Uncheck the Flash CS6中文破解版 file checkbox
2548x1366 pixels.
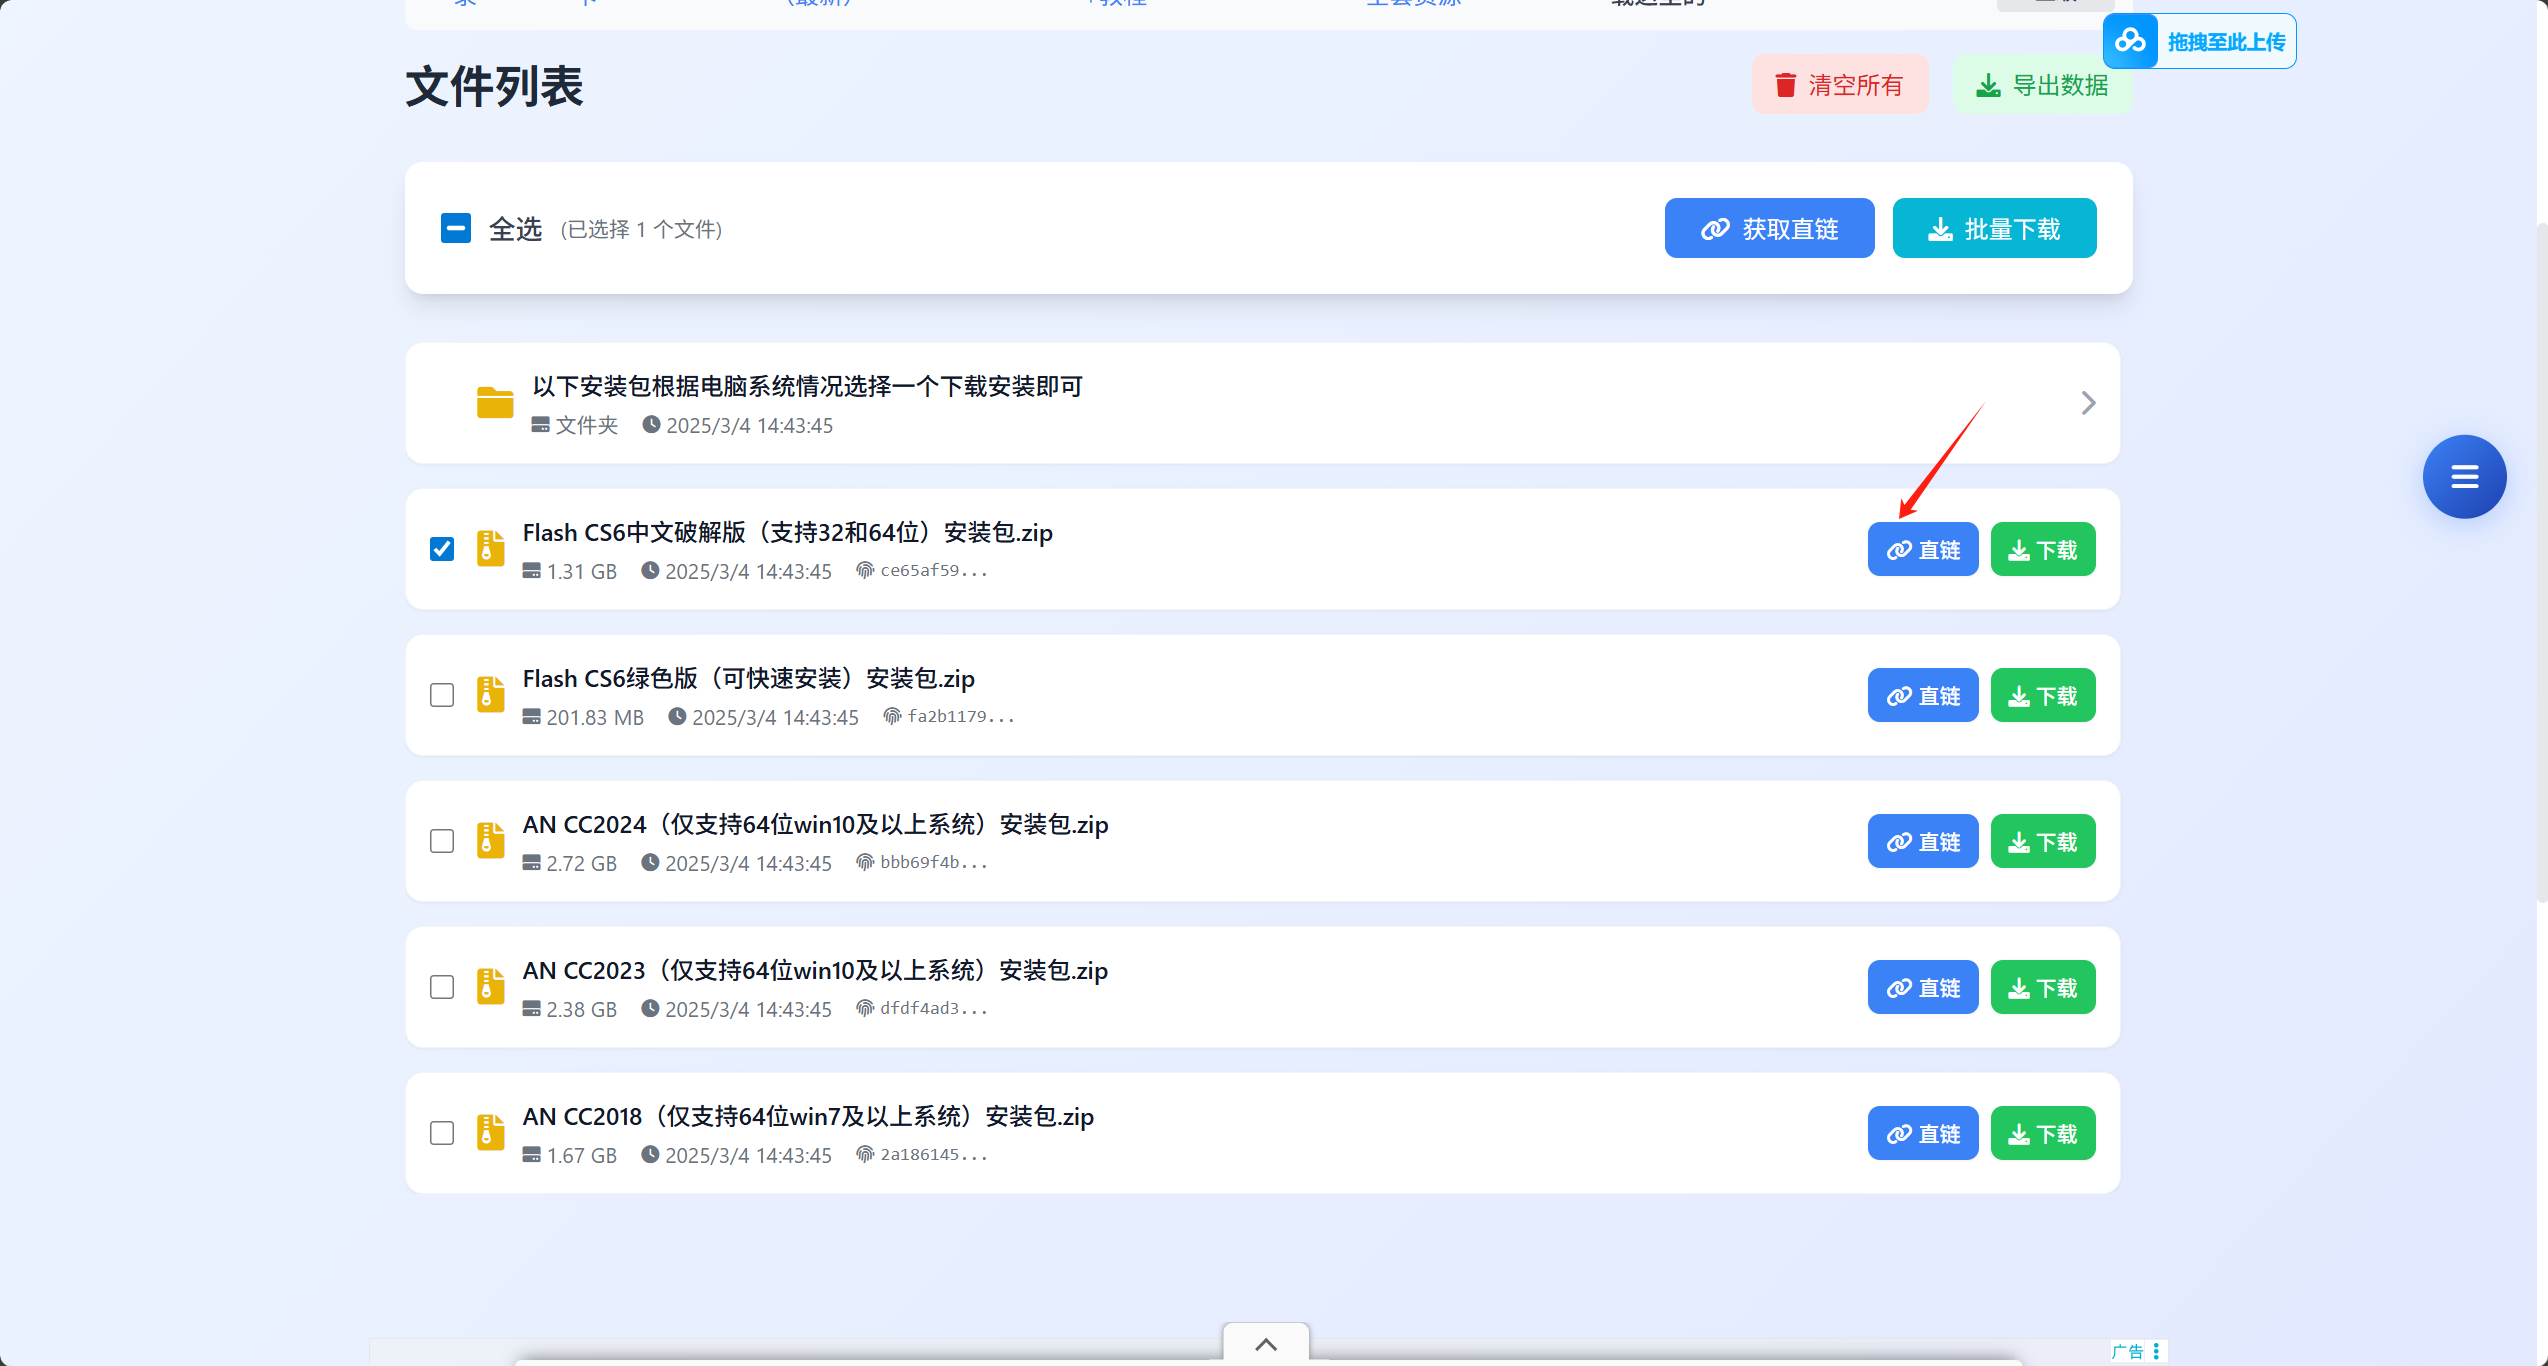click(x=442, y=549)
